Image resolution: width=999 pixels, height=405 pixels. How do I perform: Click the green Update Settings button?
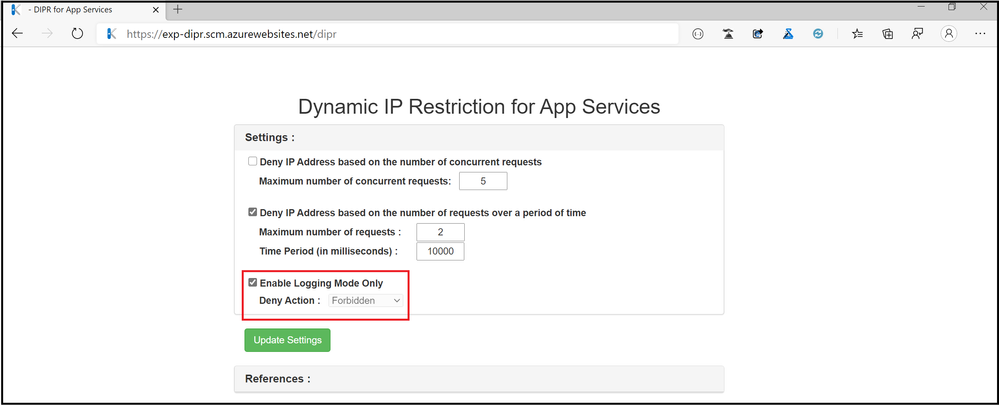point(287,340)
